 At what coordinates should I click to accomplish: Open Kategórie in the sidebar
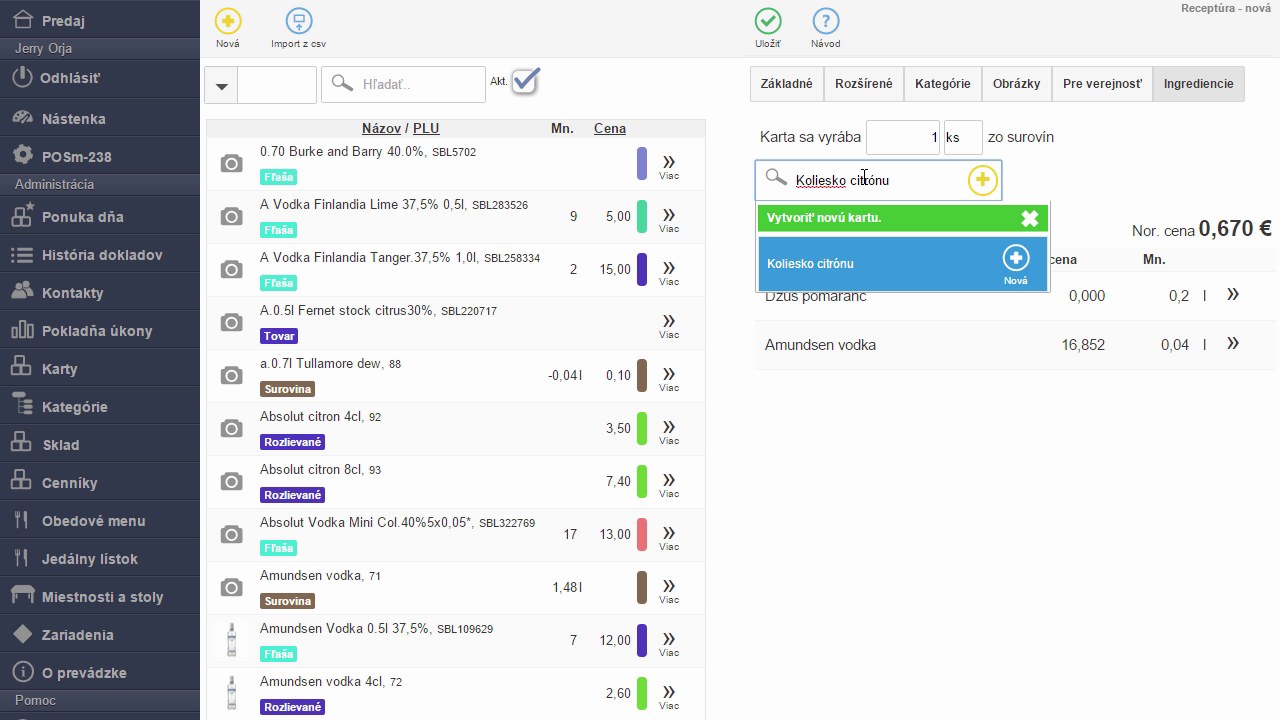coord(100,407)
